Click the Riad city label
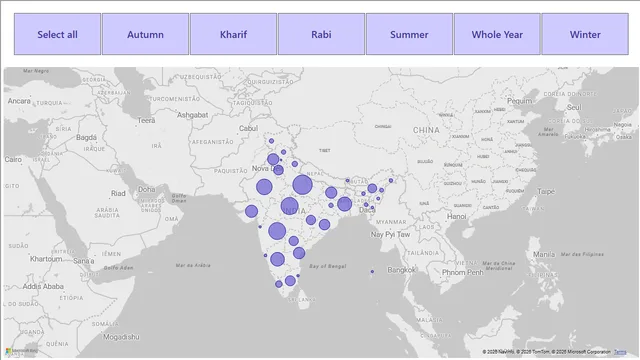Image resolution: width=640 pixels, height=360 pixels. tap(118, 193)
